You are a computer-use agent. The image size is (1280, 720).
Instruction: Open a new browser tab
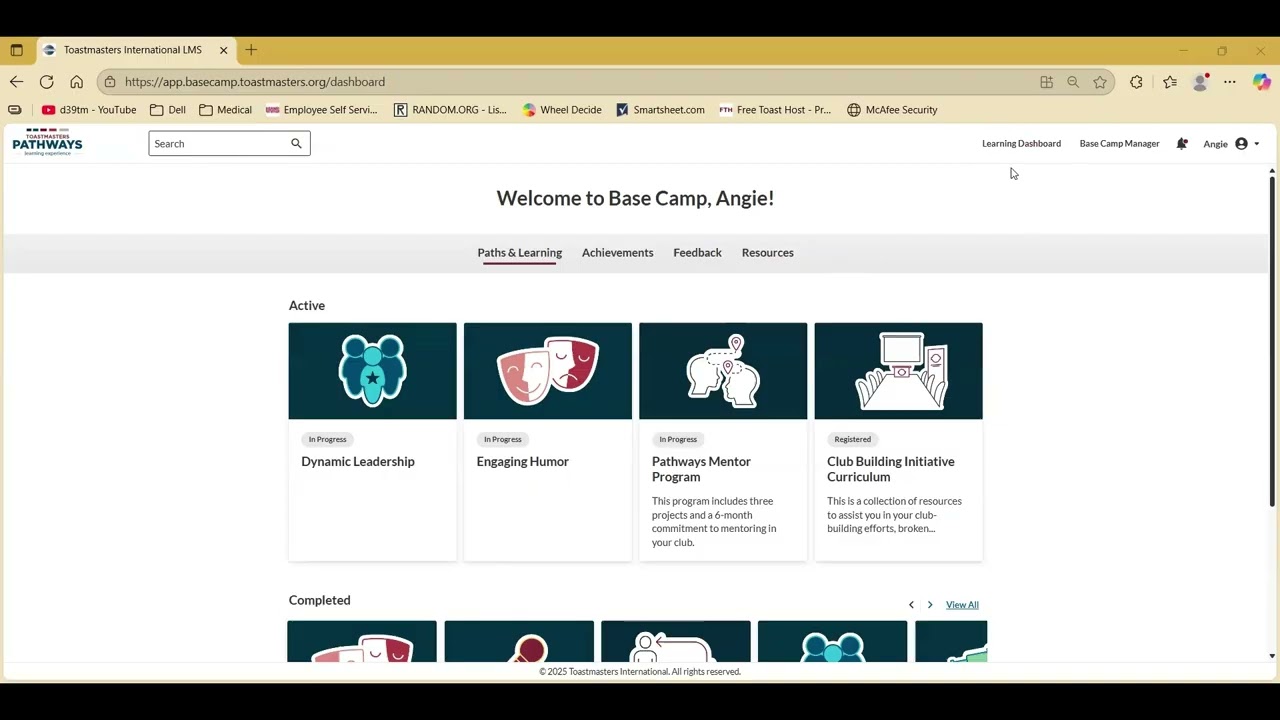point(251,50)
